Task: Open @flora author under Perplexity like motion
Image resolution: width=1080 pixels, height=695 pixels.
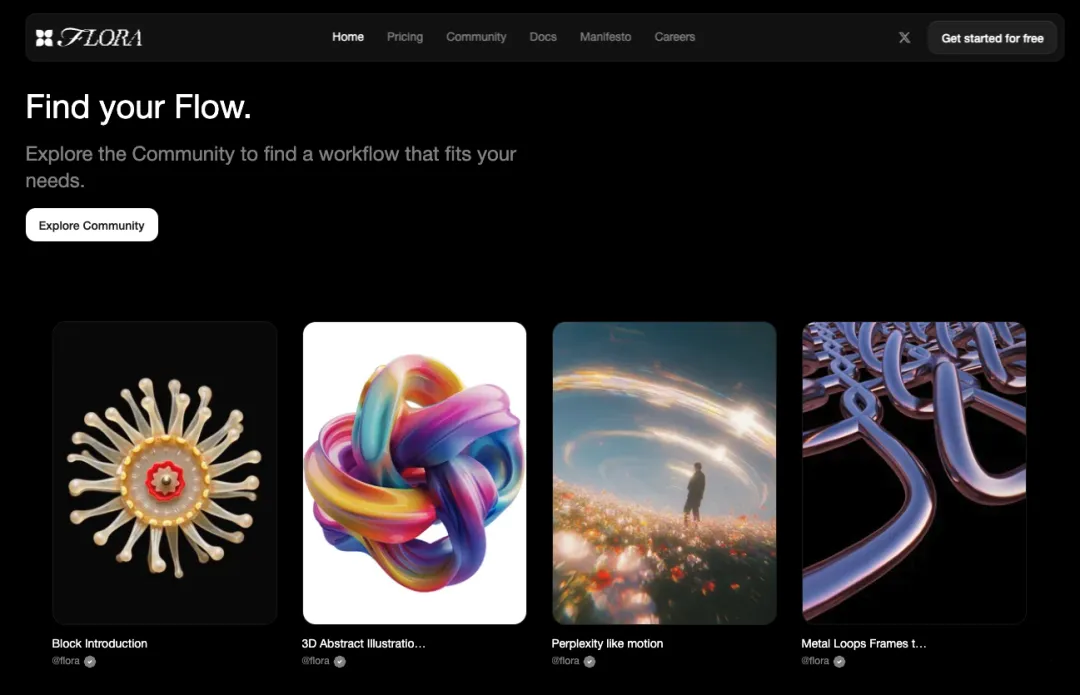Action: (565, 661)
